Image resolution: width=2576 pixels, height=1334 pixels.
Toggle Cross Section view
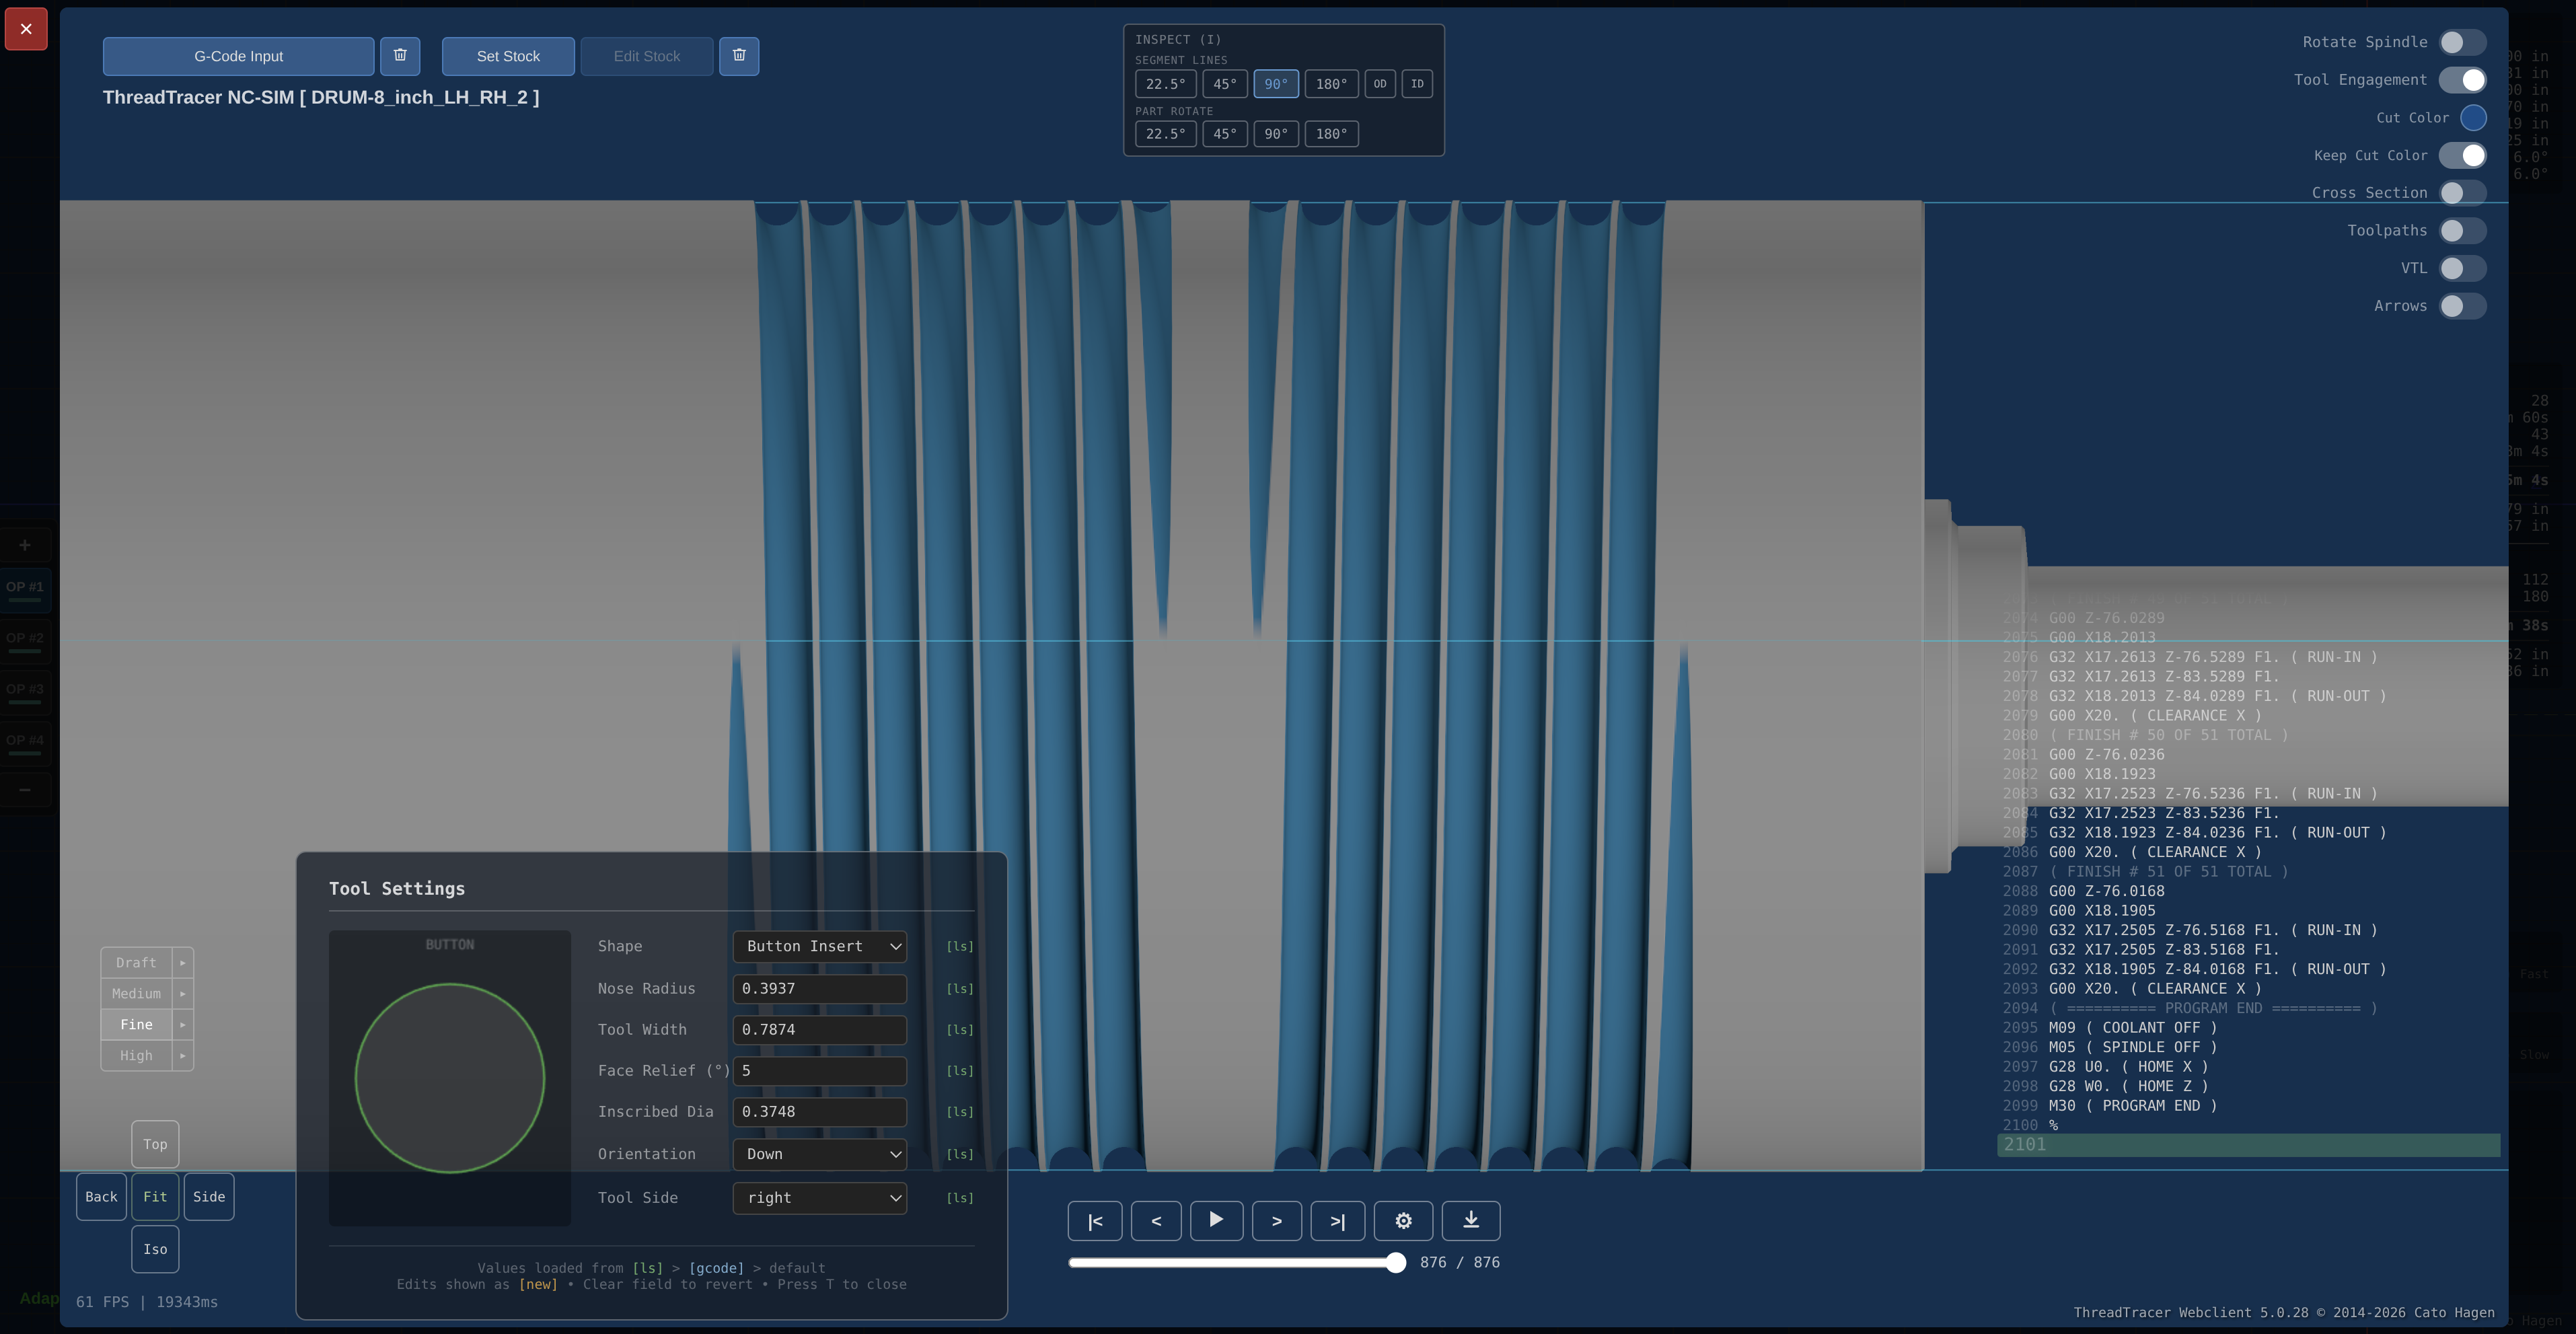click(2463, 193)
